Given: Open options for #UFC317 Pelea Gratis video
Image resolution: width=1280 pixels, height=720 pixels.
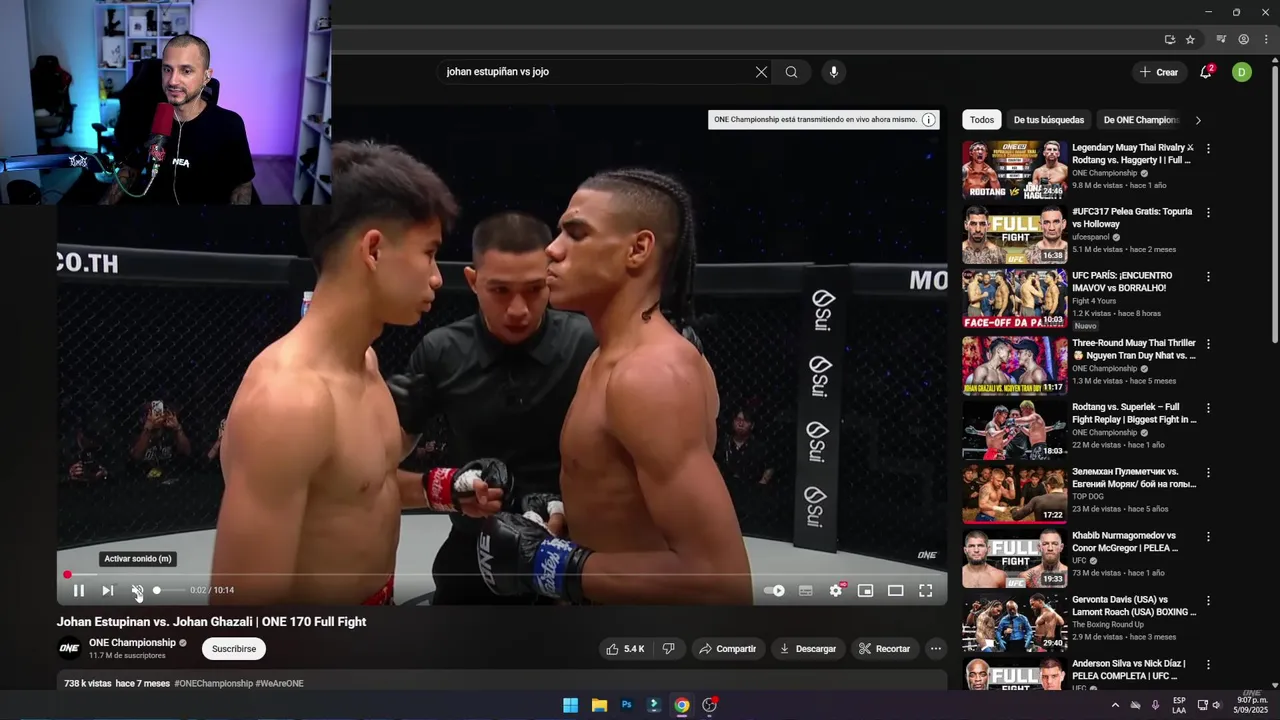Looking at the screenshot, I should click(x=1208, y=213).
